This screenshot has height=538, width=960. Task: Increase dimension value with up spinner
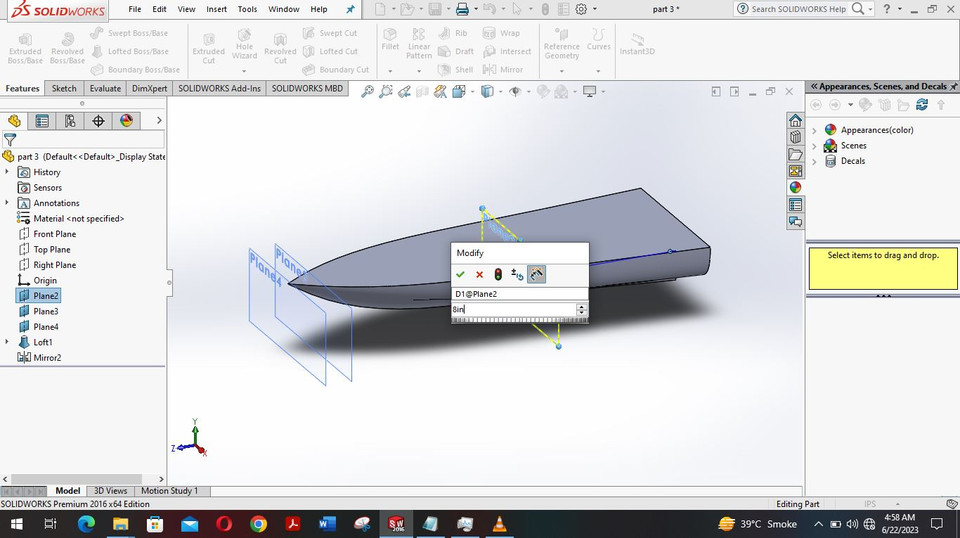[x=582, y=306]
